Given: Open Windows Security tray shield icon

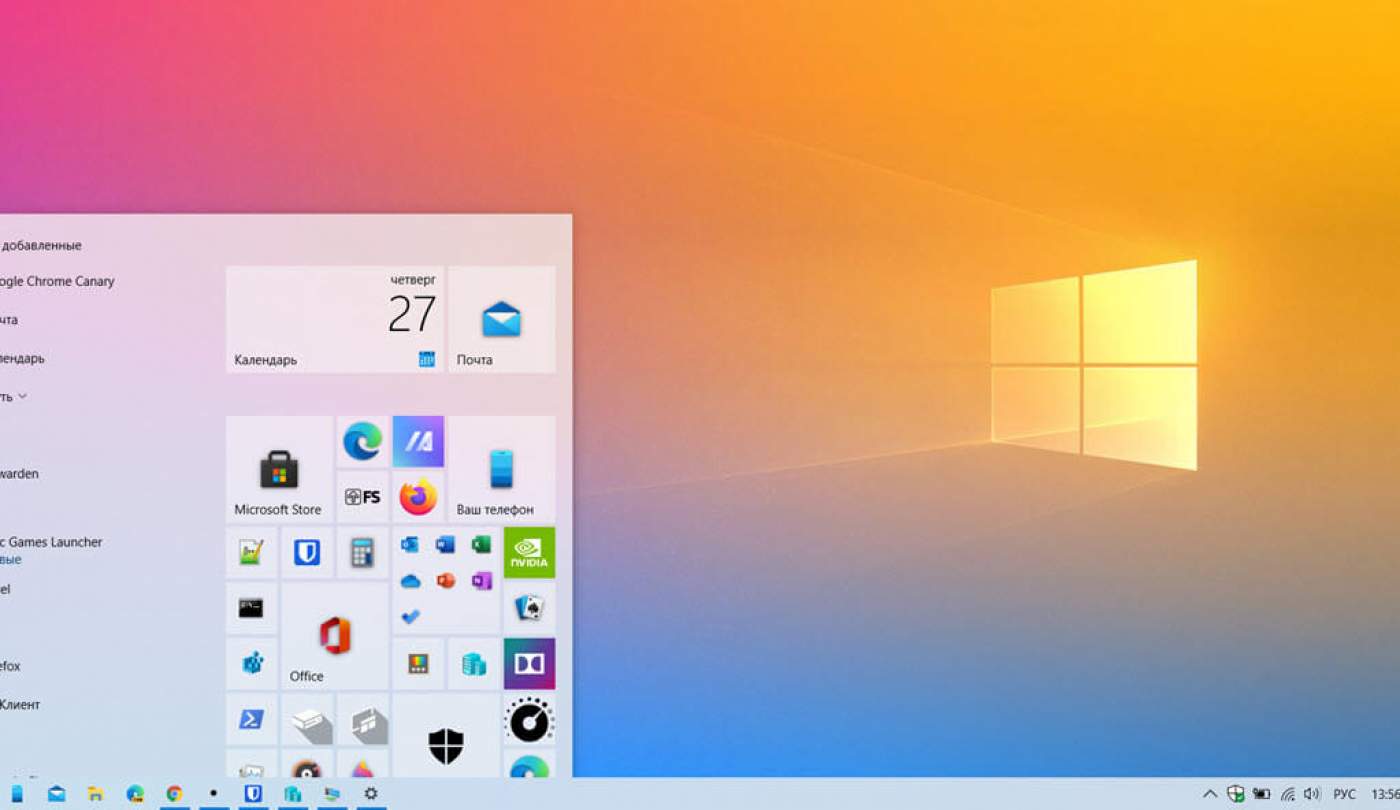Looking at the screenshot, I should pyautogui.click(x=1236, y=794).
